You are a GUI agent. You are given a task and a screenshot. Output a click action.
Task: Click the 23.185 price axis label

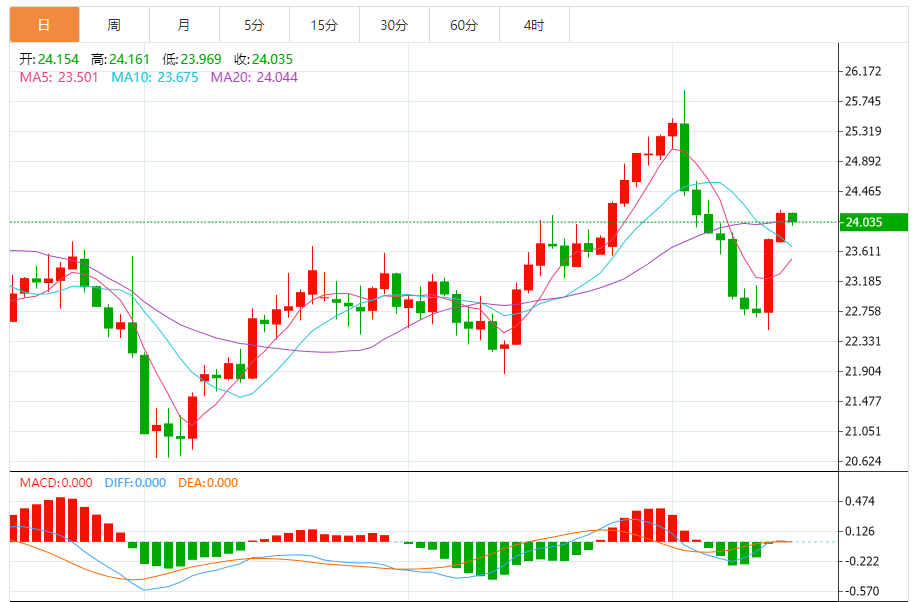[x=863, y=281]
